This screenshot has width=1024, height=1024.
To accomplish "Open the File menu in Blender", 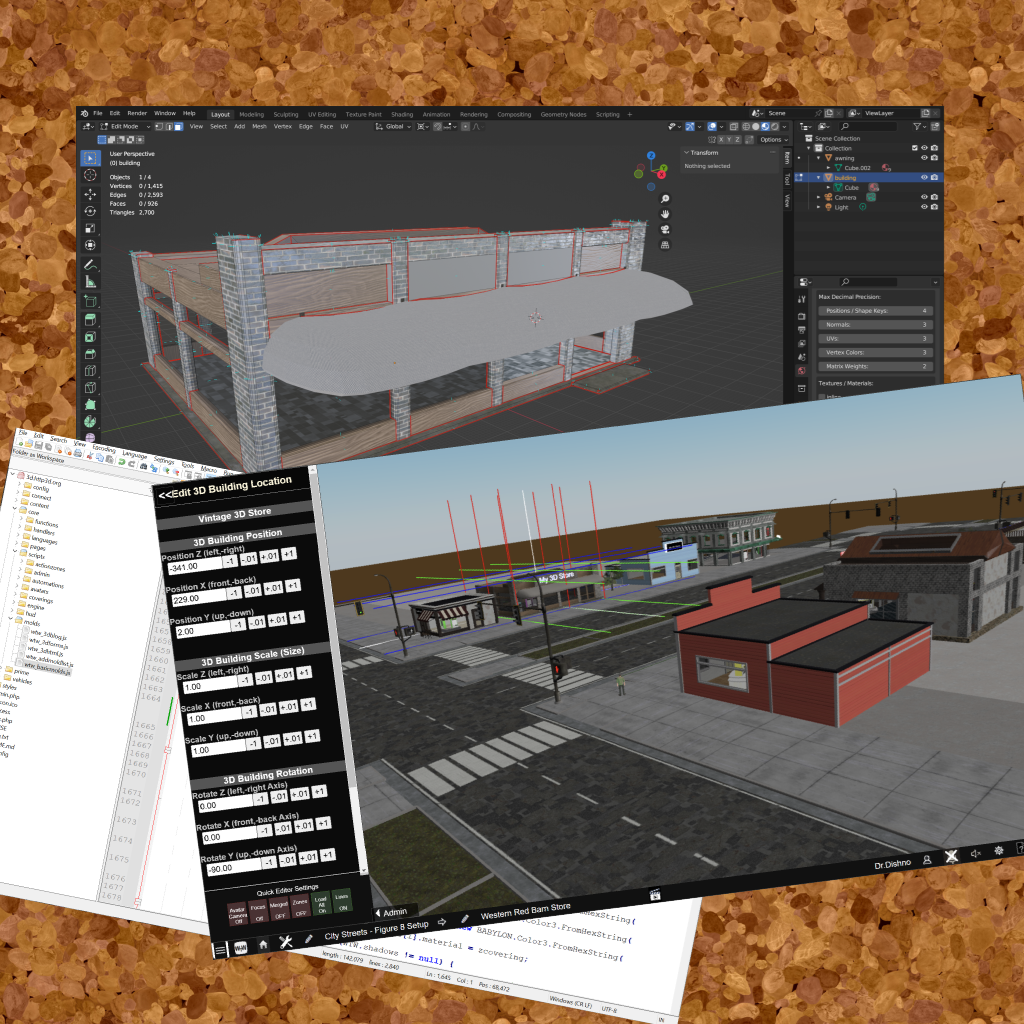I will click(98, 114).
